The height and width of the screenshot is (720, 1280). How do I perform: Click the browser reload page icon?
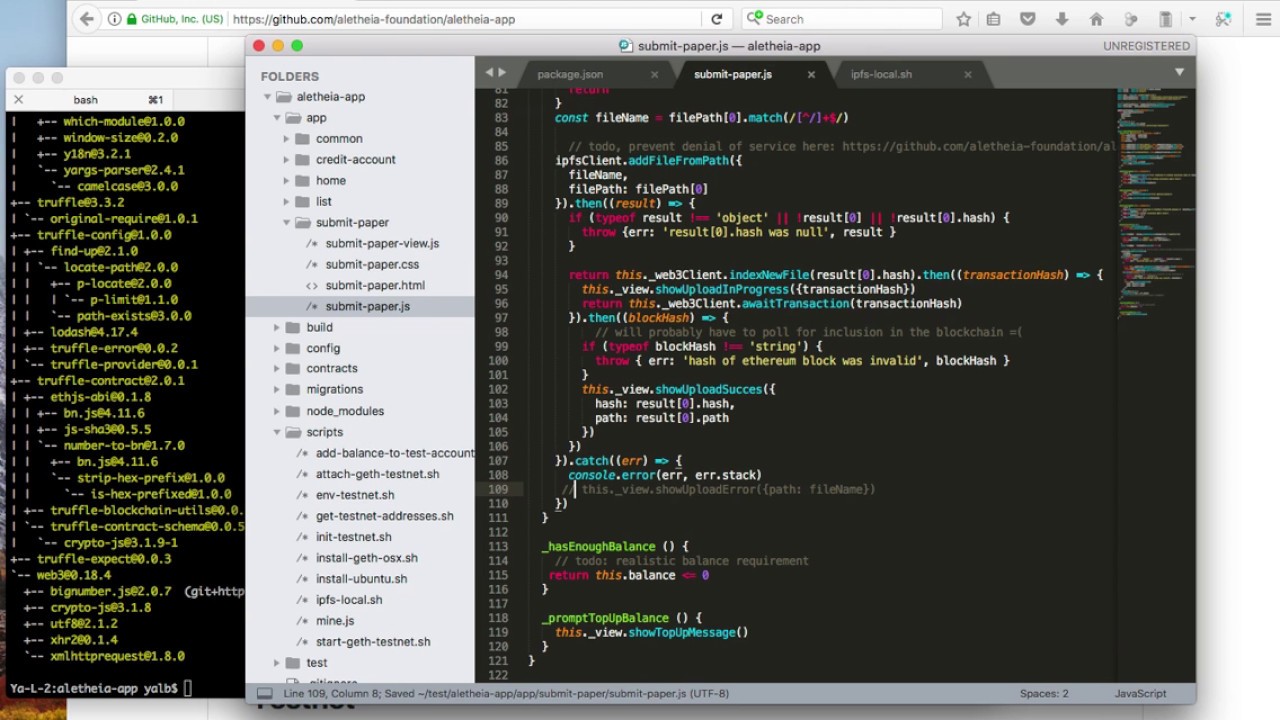pos(716,19)
